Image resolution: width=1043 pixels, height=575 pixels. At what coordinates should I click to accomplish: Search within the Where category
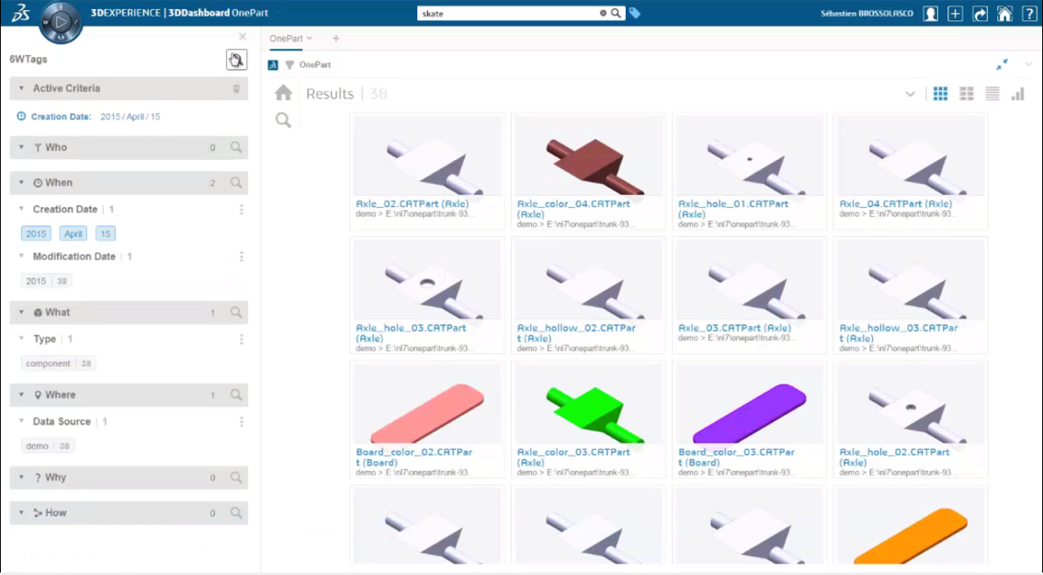pos(236,395)
